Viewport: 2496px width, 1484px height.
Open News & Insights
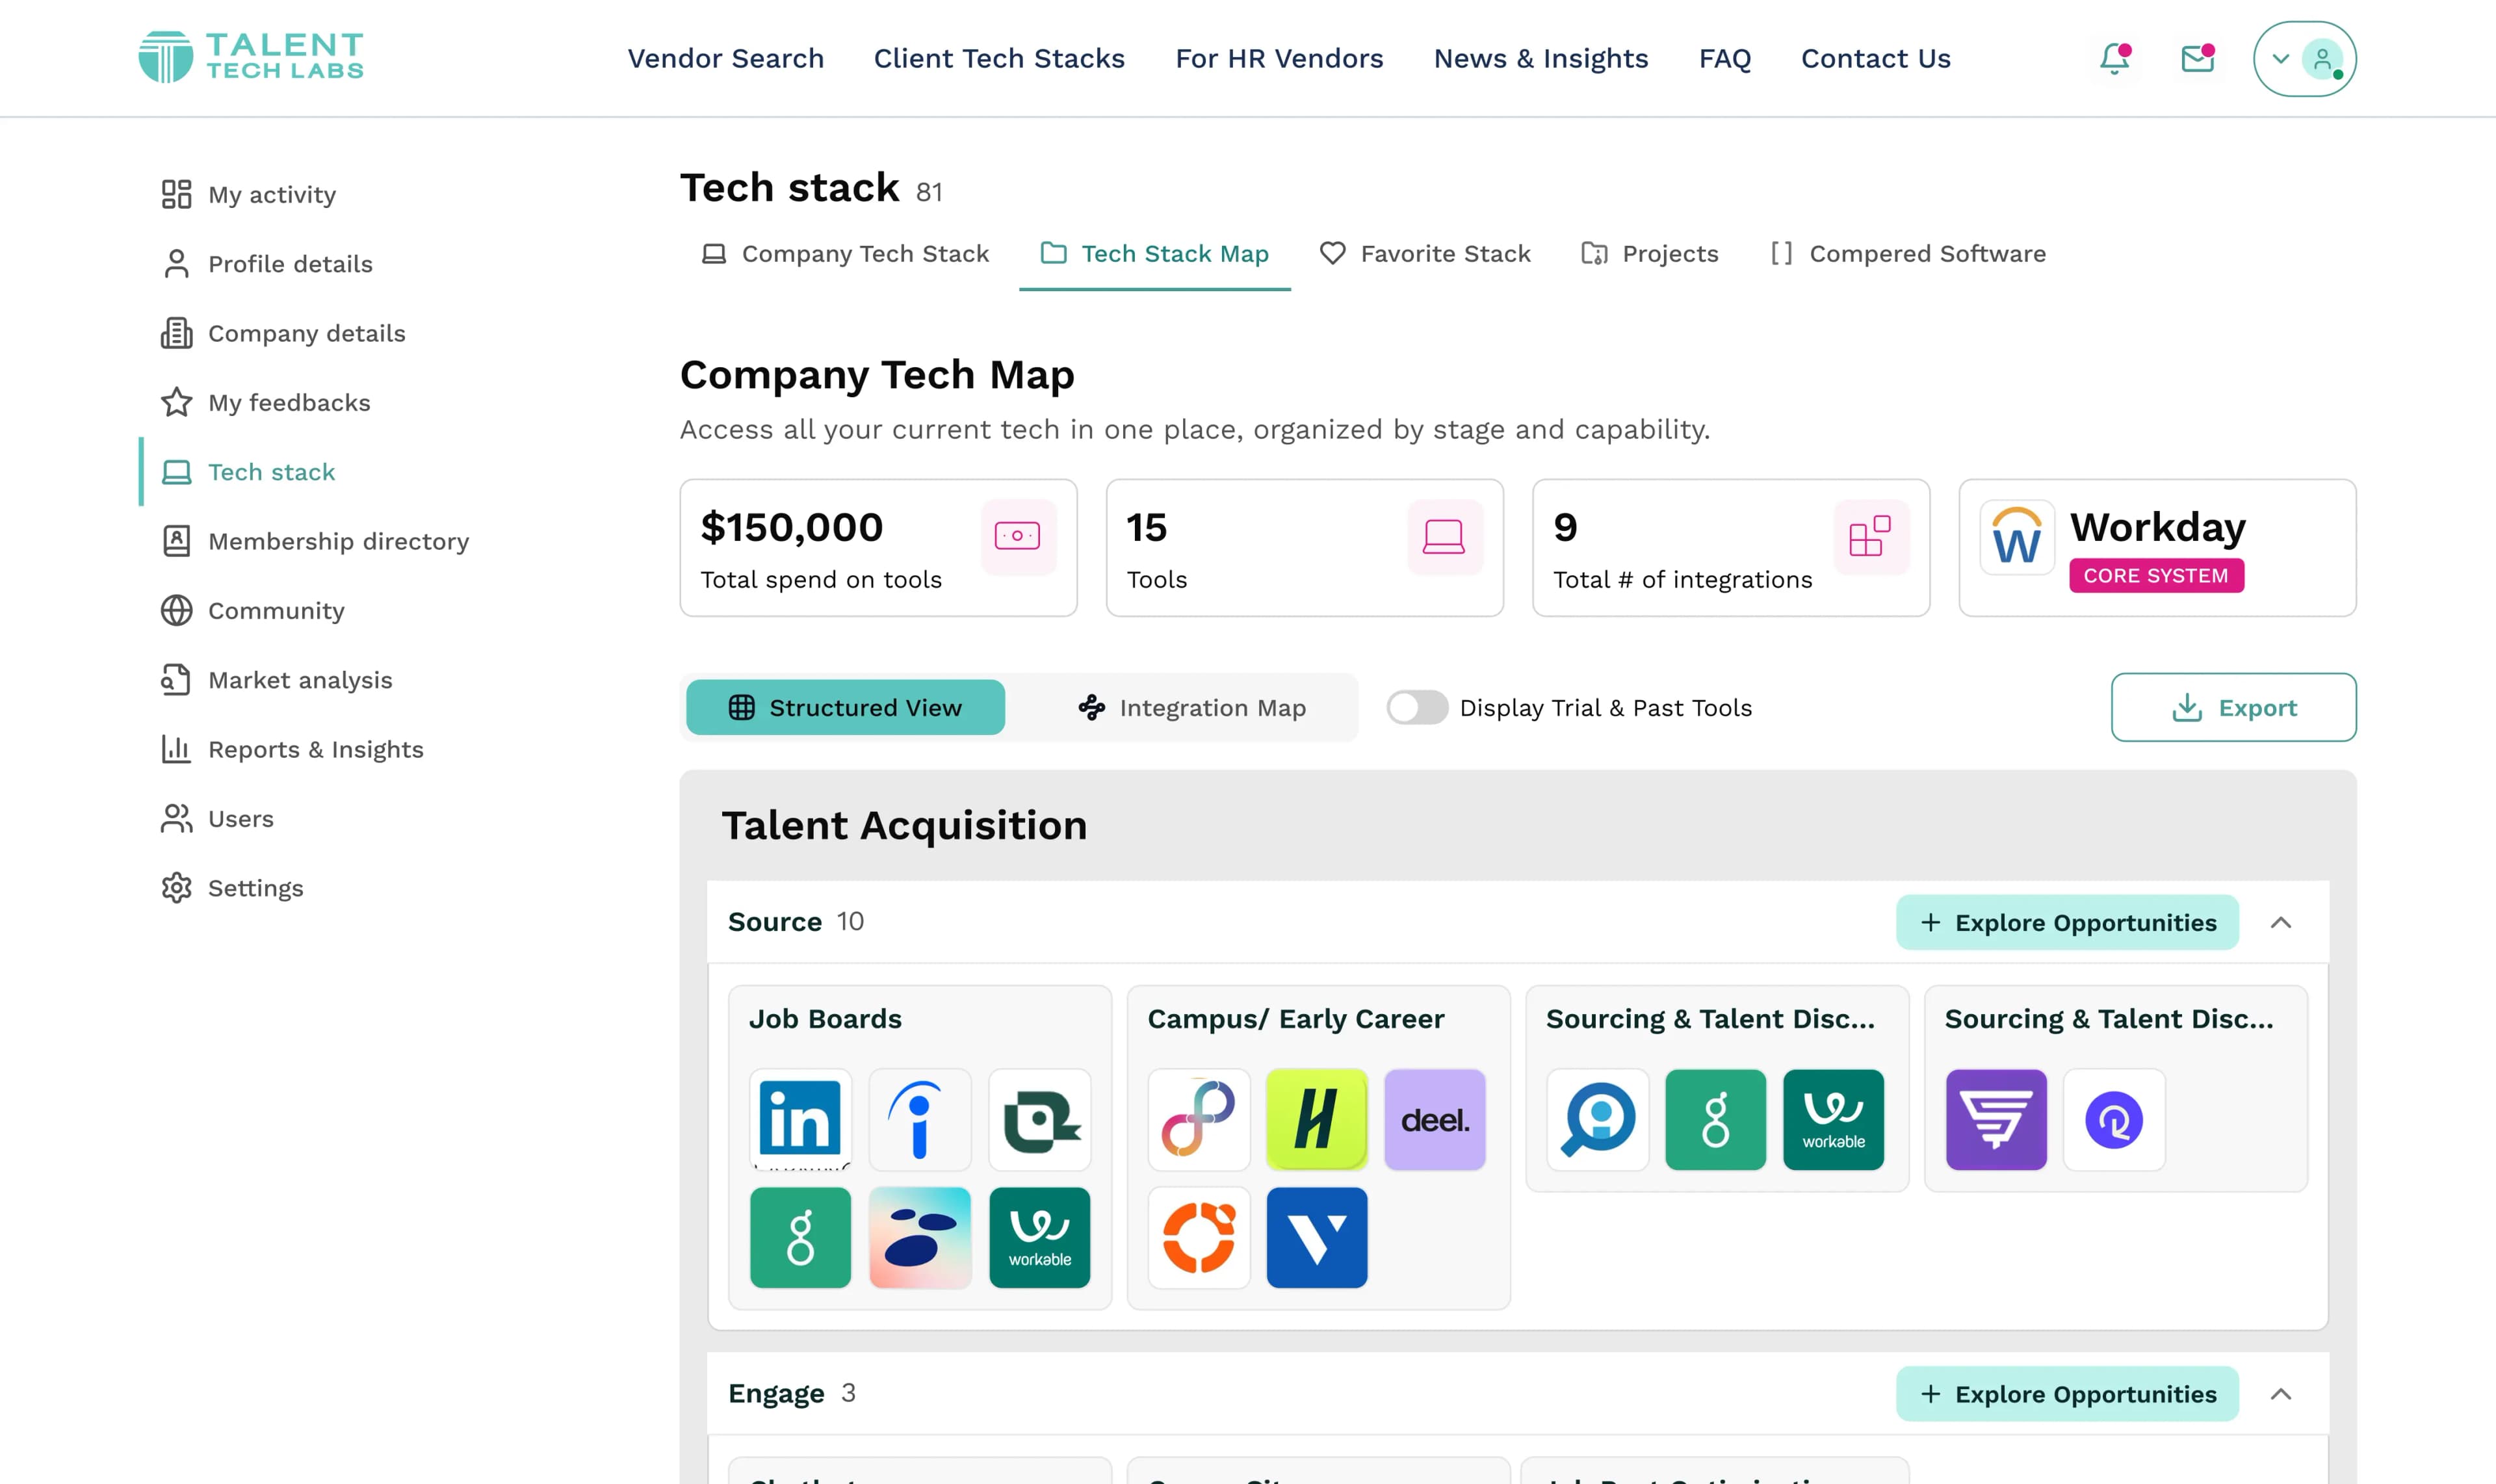pos(1541,58)
